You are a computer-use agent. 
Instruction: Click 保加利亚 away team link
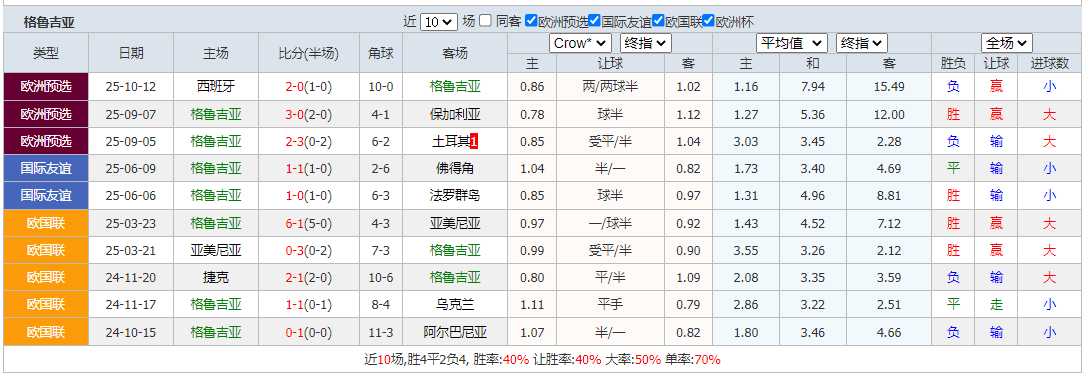455,115
